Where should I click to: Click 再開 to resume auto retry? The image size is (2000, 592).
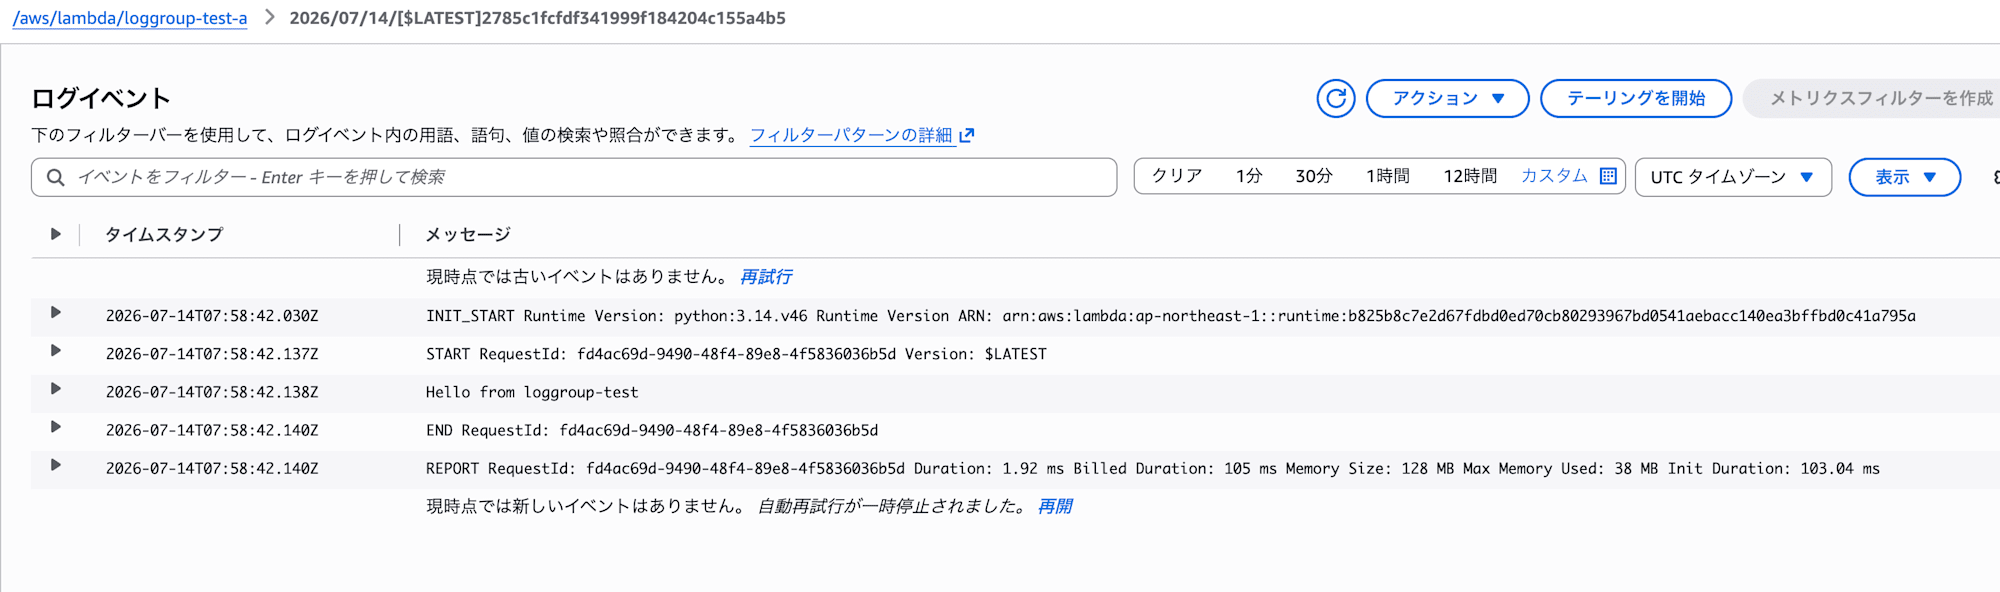pyautogui.click(x=1054, y=506)
